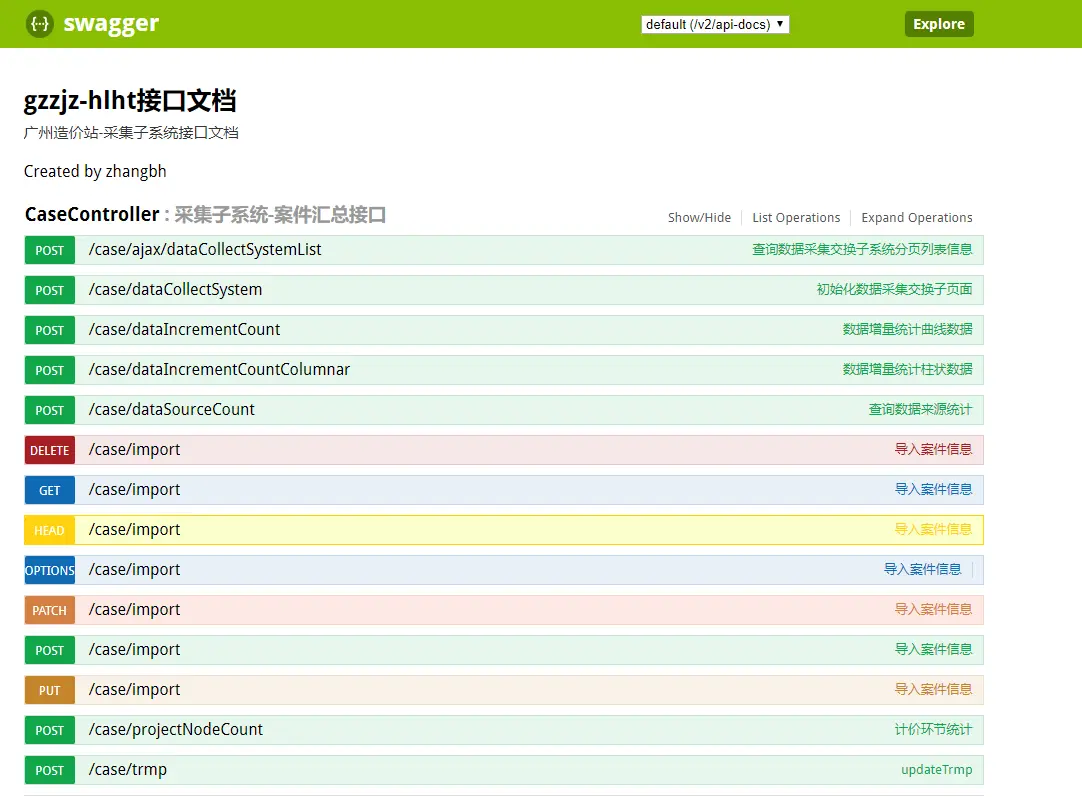Expand /case/dataCollectSystem endpoint path
The width and height of the screenshot is (1082, 797).
click(175, 290)
